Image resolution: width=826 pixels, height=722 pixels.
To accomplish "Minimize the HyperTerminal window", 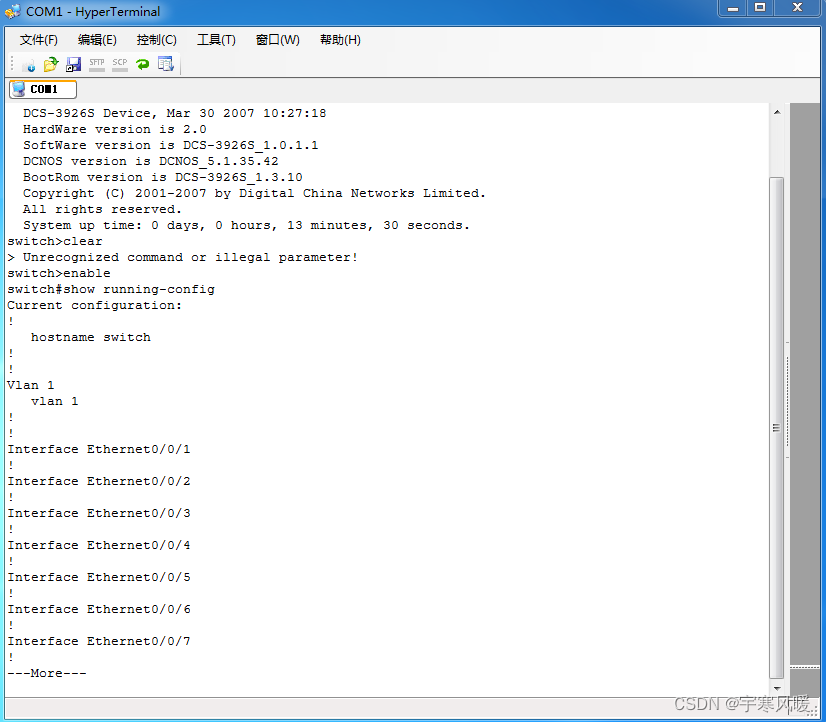I will pyautogui.click(x=733, y=8).
